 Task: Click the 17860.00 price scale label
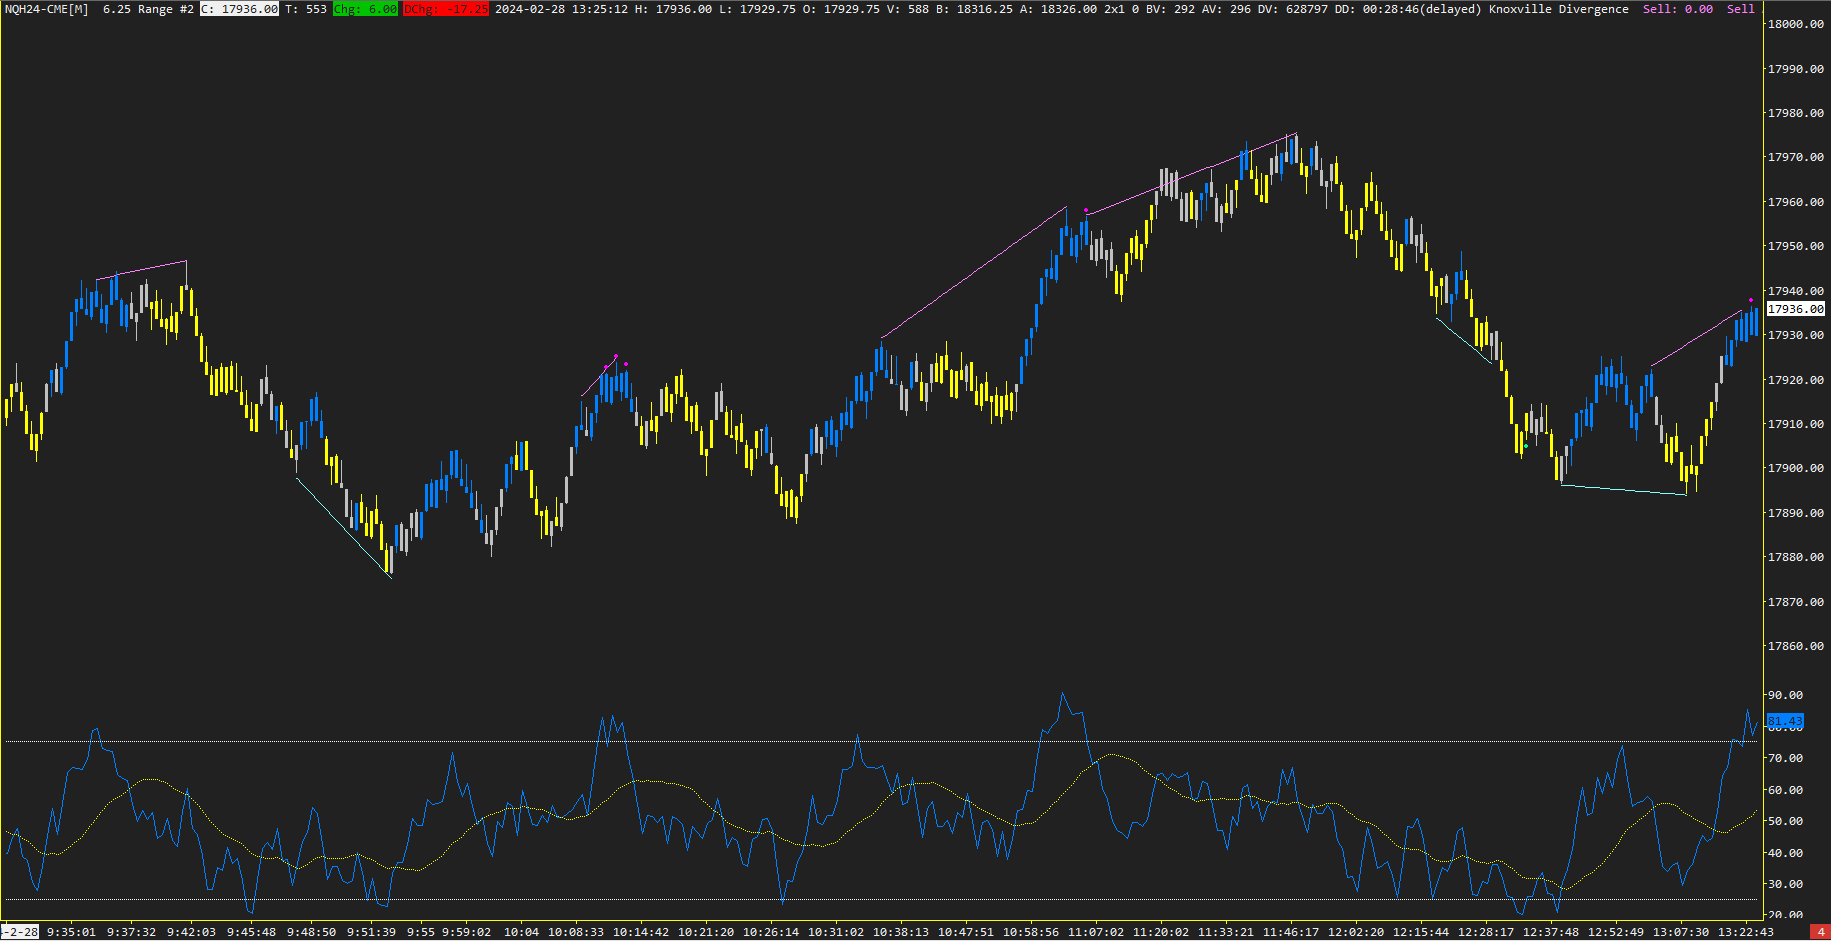pos(1795,646)
